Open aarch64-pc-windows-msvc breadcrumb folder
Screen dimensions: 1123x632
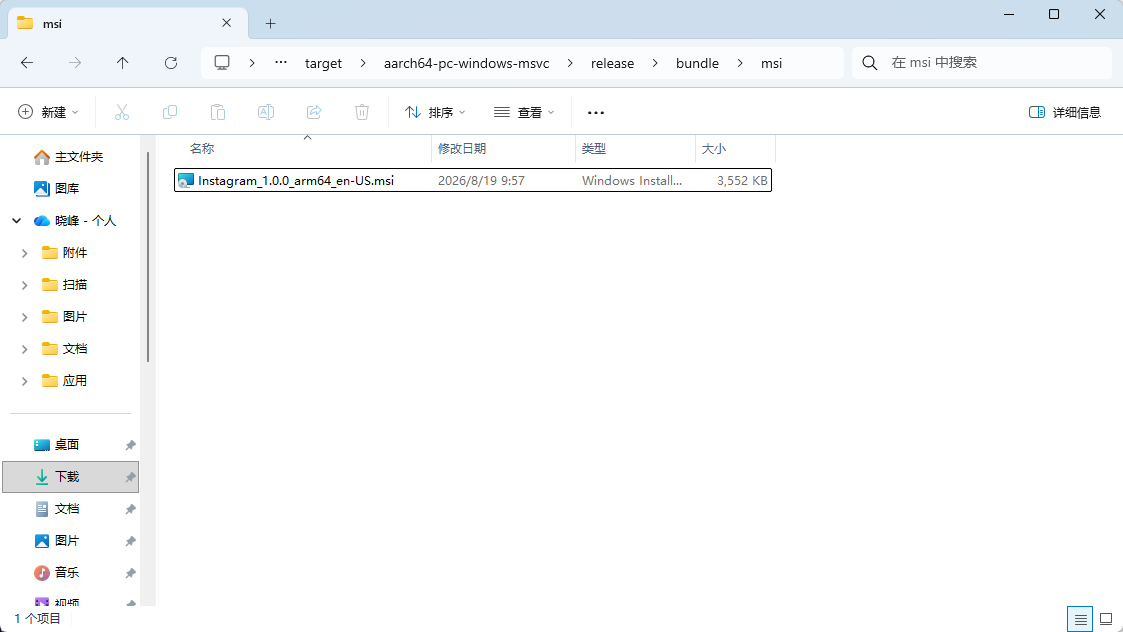466,63
